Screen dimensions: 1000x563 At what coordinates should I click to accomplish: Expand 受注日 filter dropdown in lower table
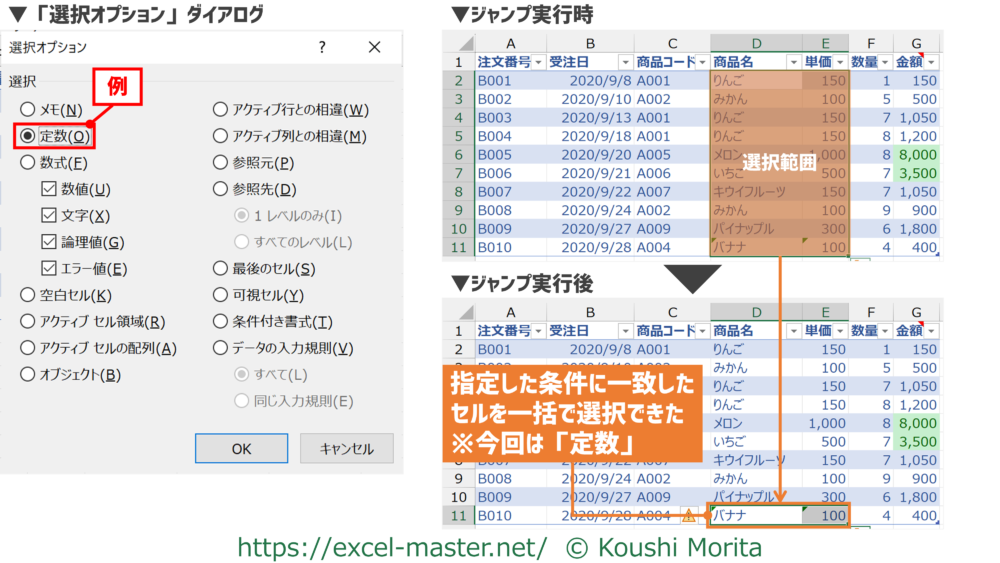tap(624, 331)
